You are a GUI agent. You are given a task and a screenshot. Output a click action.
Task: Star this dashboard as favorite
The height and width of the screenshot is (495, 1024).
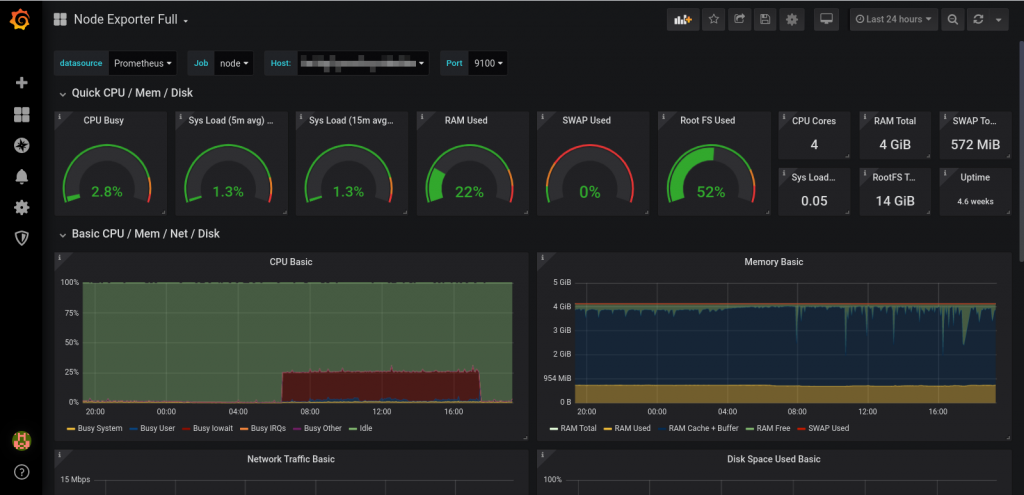point(713,19)
